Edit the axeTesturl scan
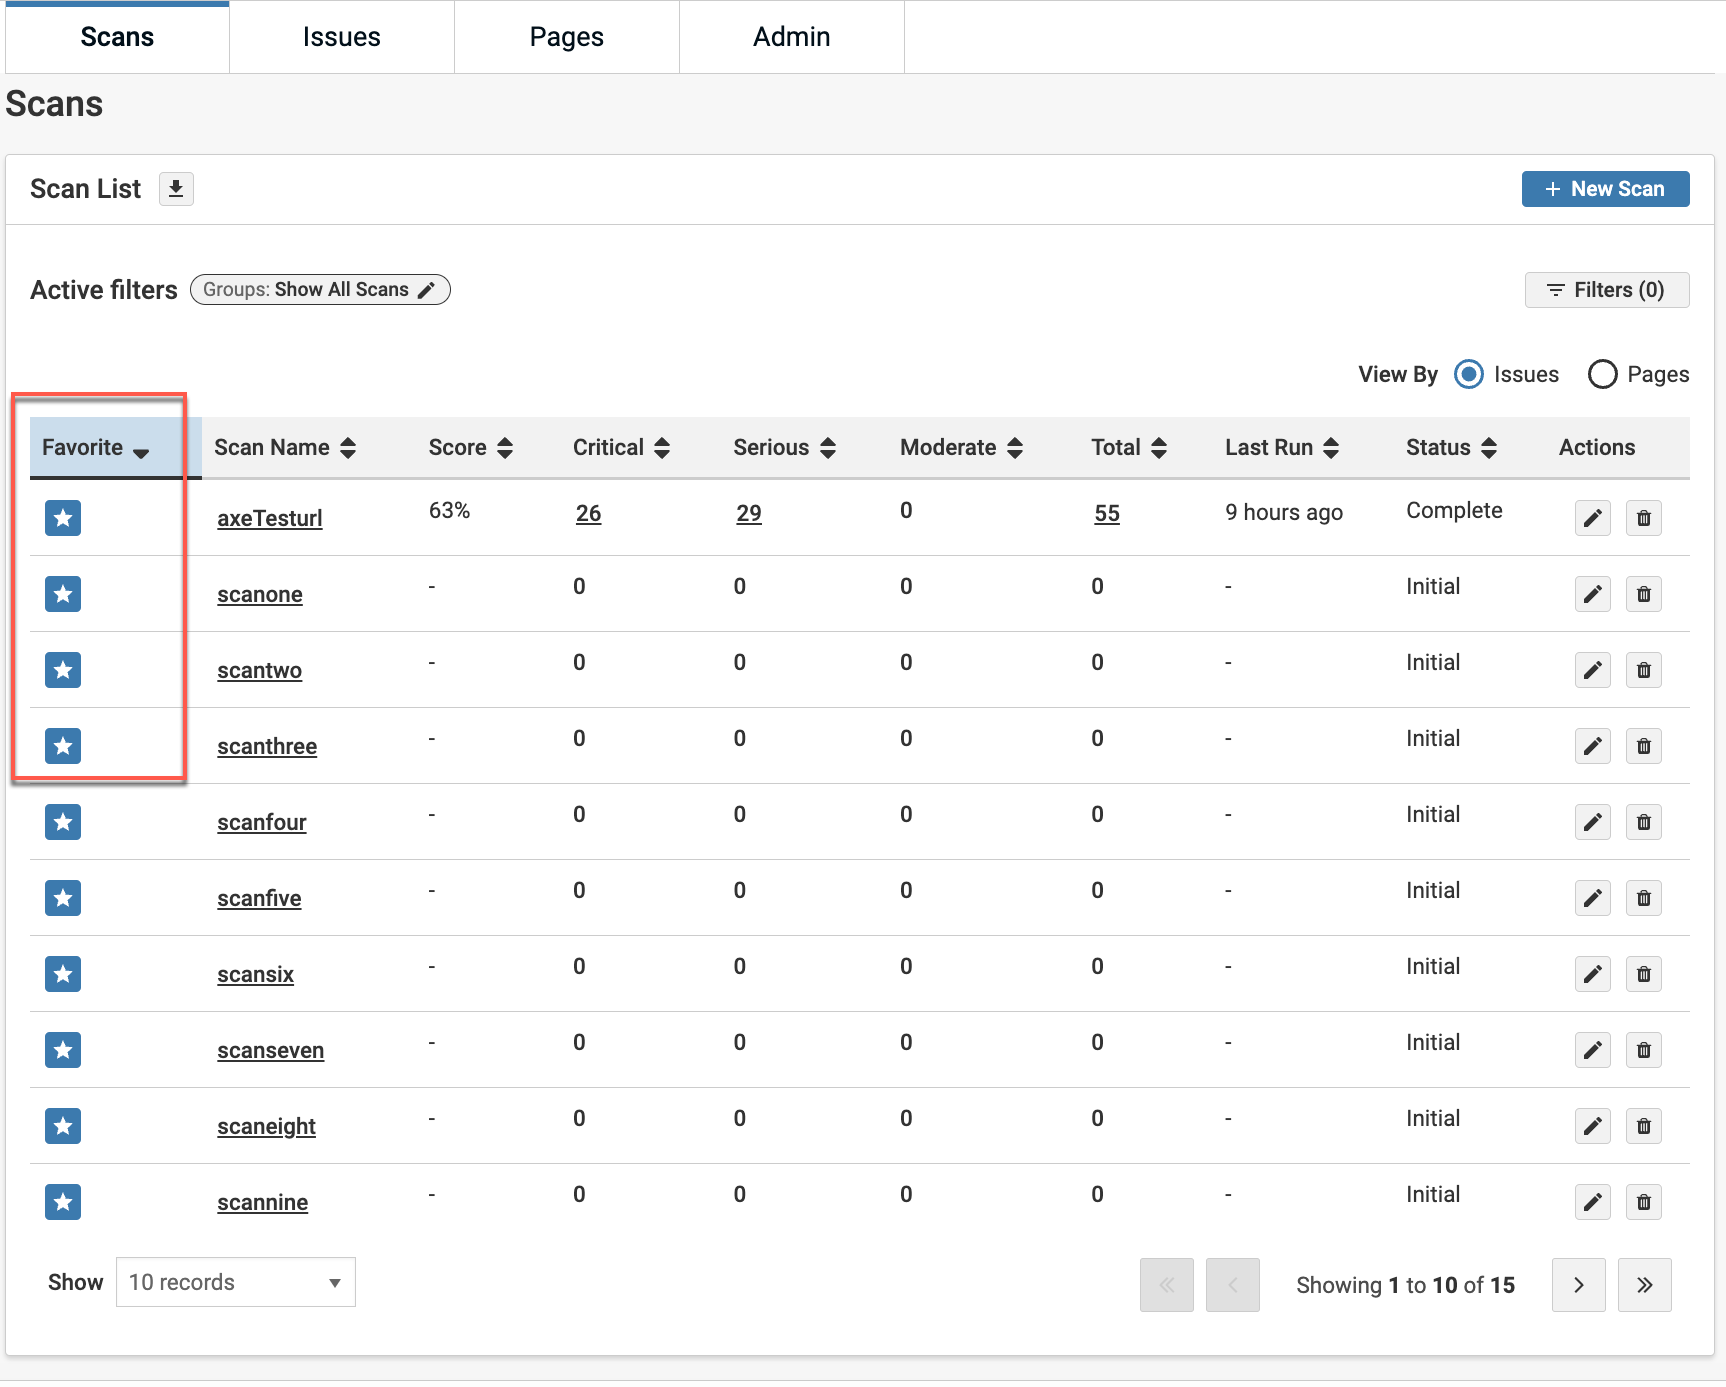 coord(1592,518)
